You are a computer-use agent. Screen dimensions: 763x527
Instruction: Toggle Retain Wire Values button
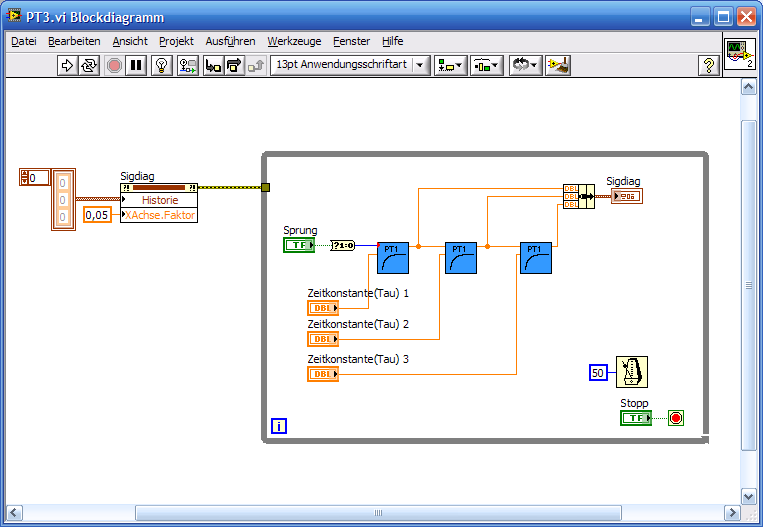(188, 65)
